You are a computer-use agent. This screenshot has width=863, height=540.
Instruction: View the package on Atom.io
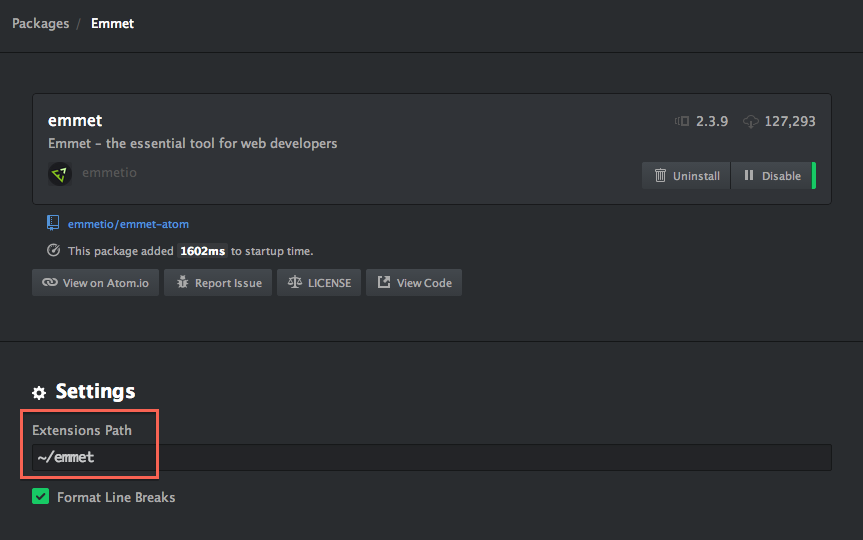click(x=95, y=282)
